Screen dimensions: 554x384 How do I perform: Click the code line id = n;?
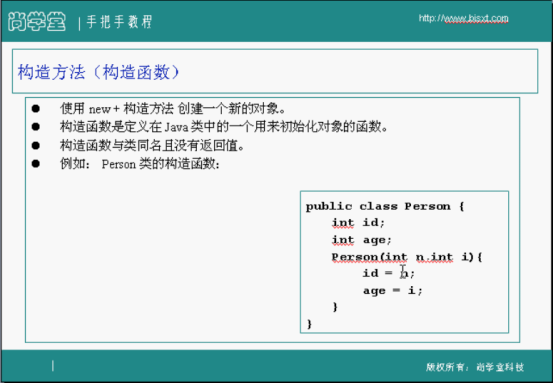[389, 273]
